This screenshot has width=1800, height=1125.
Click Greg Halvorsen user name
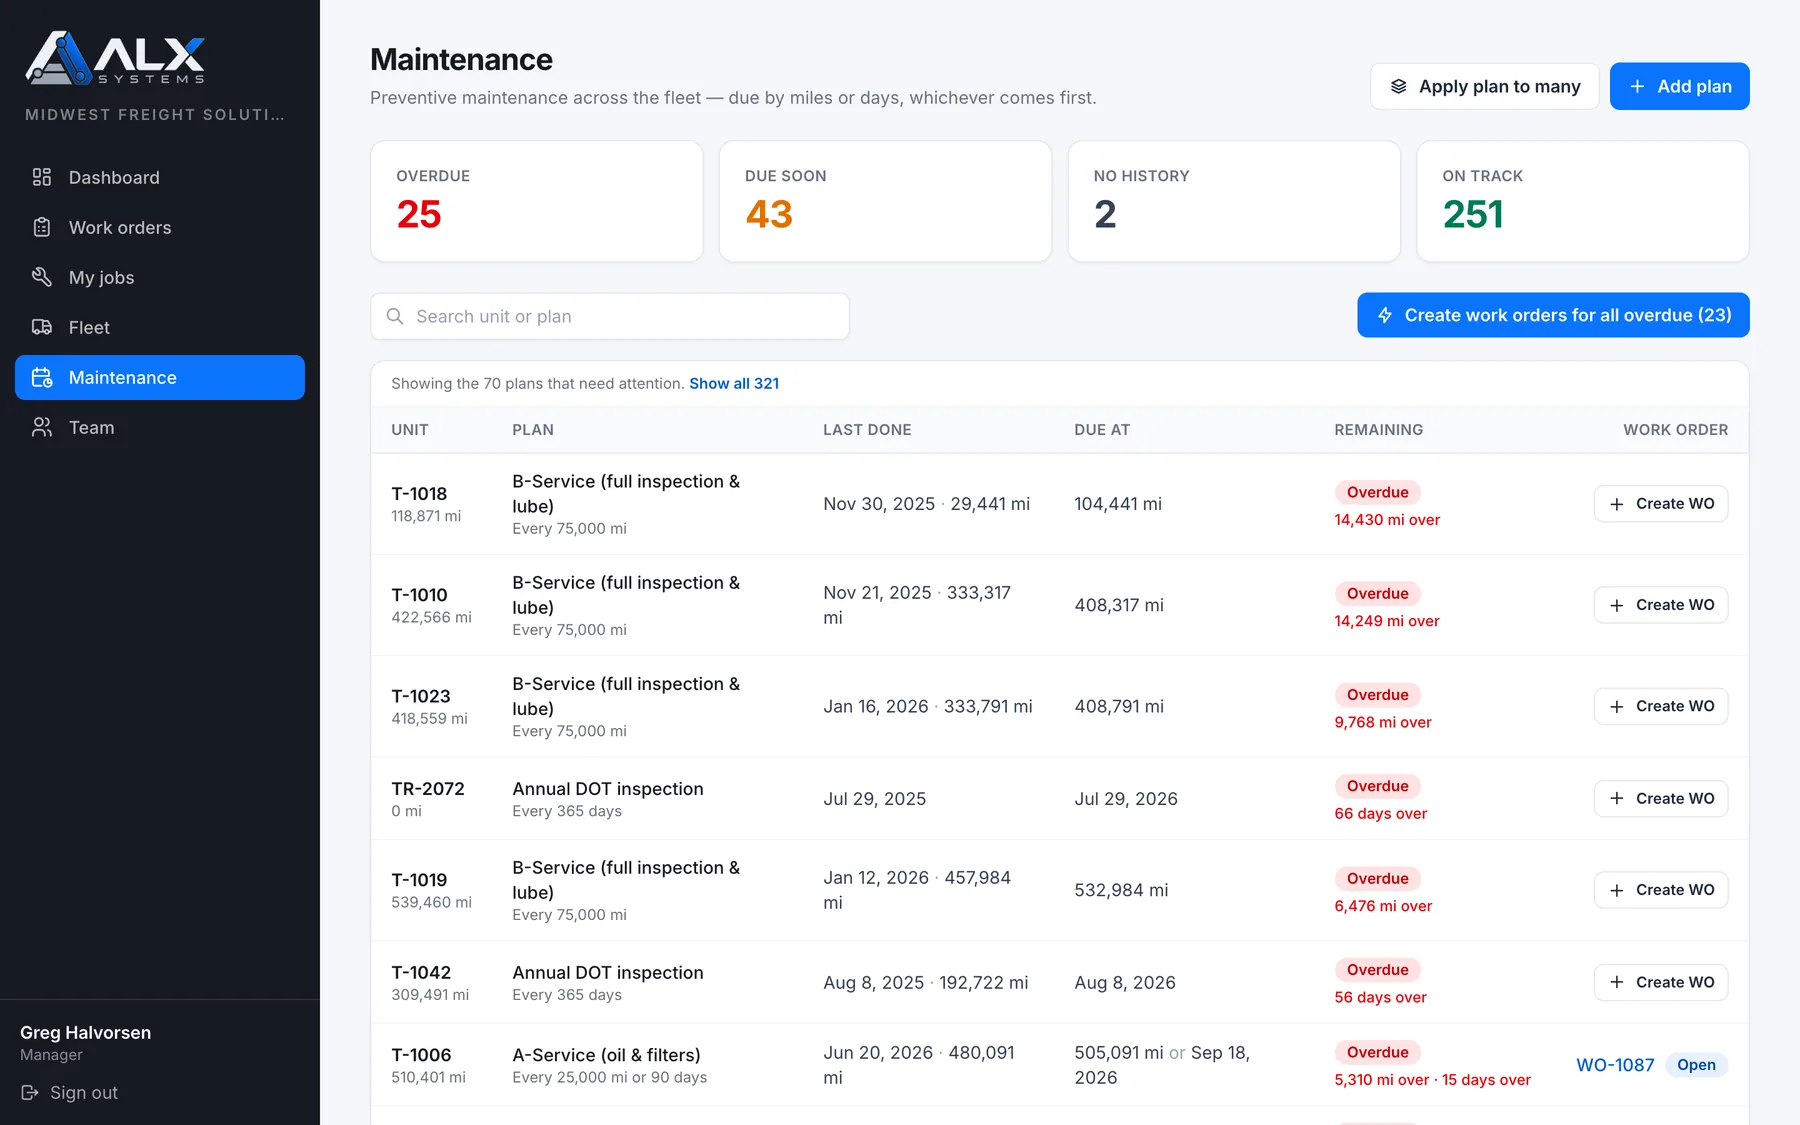[x=86, y=1032]
